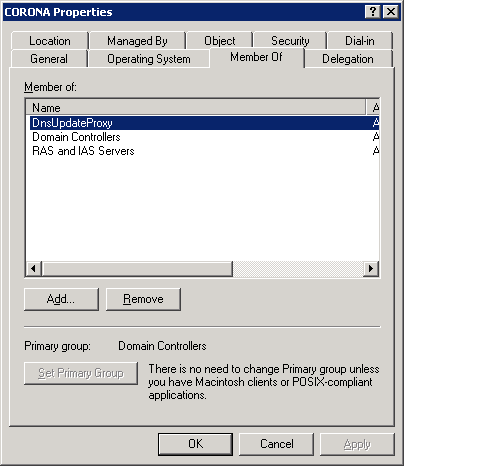500x466 pixels.
Task: Switch to the Managed By tab
Action: pyautogui.click(x=137, y=41)
